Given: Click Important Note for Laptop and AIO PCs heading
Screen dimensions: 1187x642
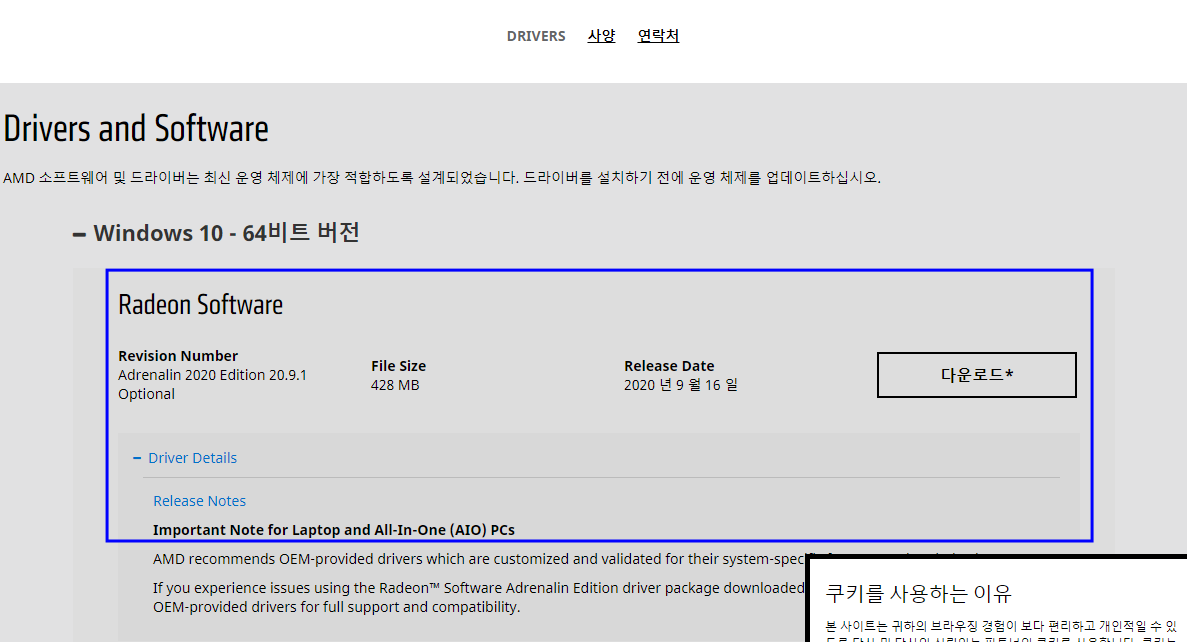Looking at the screenshot, I should [334, 530].
